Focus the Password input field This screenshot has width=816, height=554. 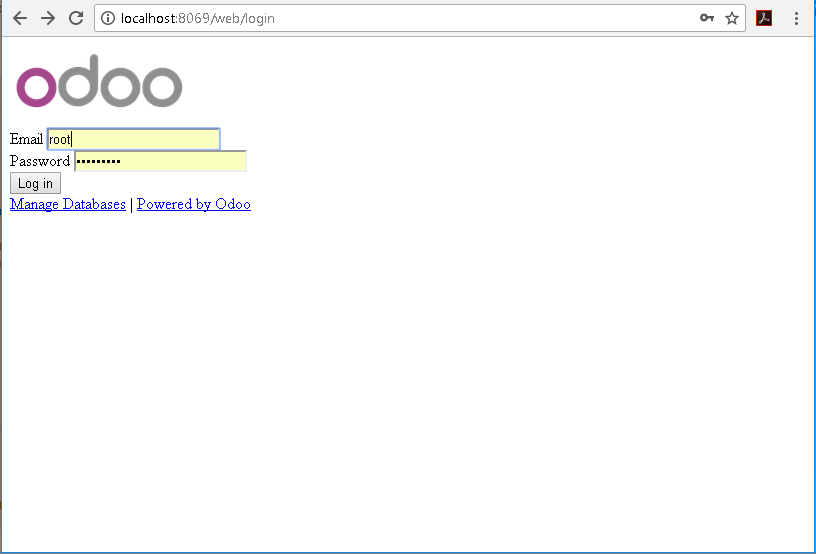(161, 161)
